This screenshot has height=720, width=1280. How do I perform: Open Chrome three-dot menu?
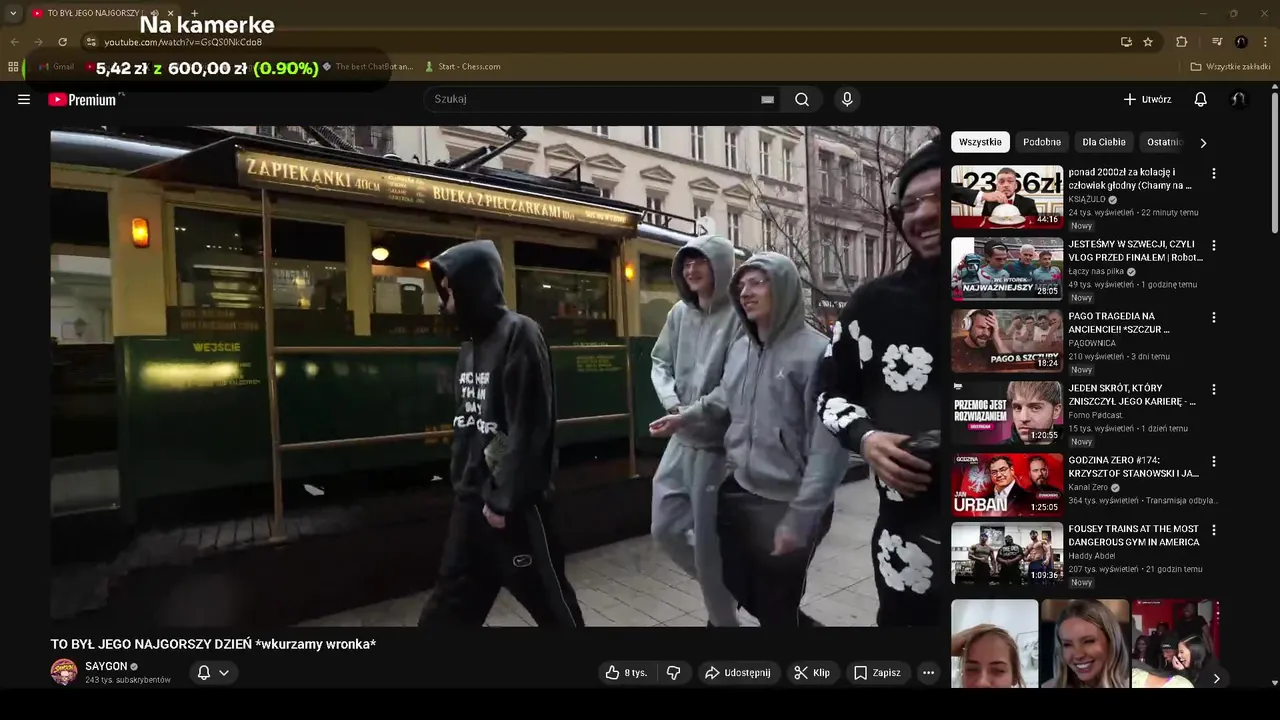coord(1265,42)
